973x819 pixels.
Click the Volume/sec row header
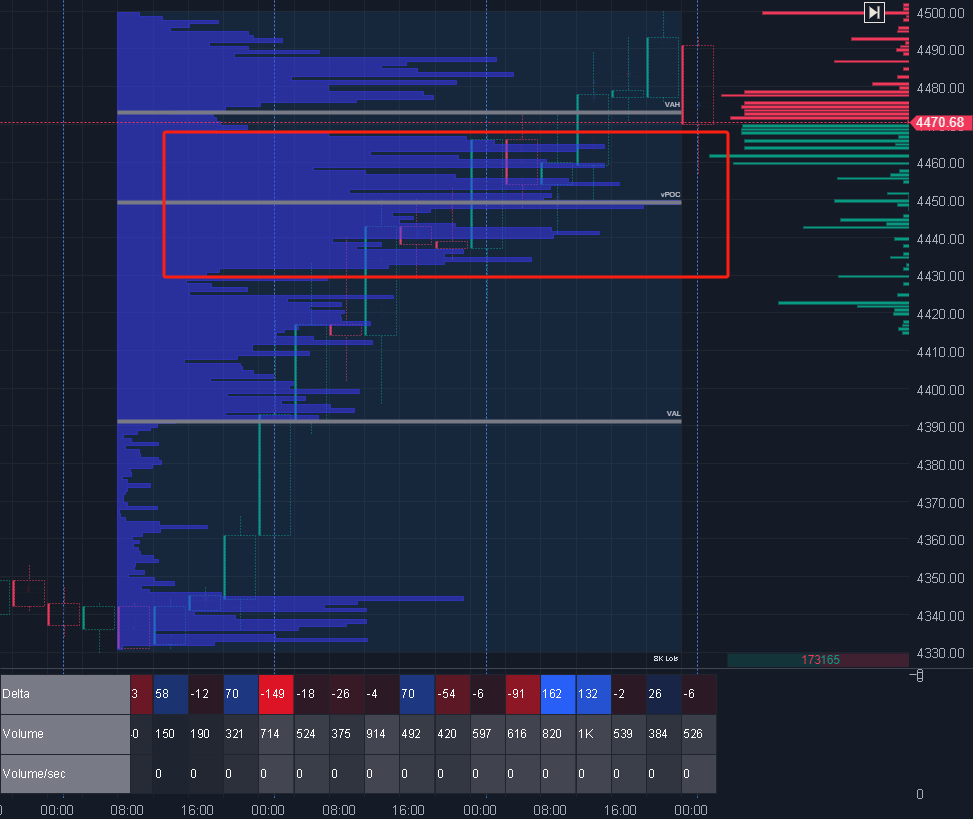coord(65,774)
